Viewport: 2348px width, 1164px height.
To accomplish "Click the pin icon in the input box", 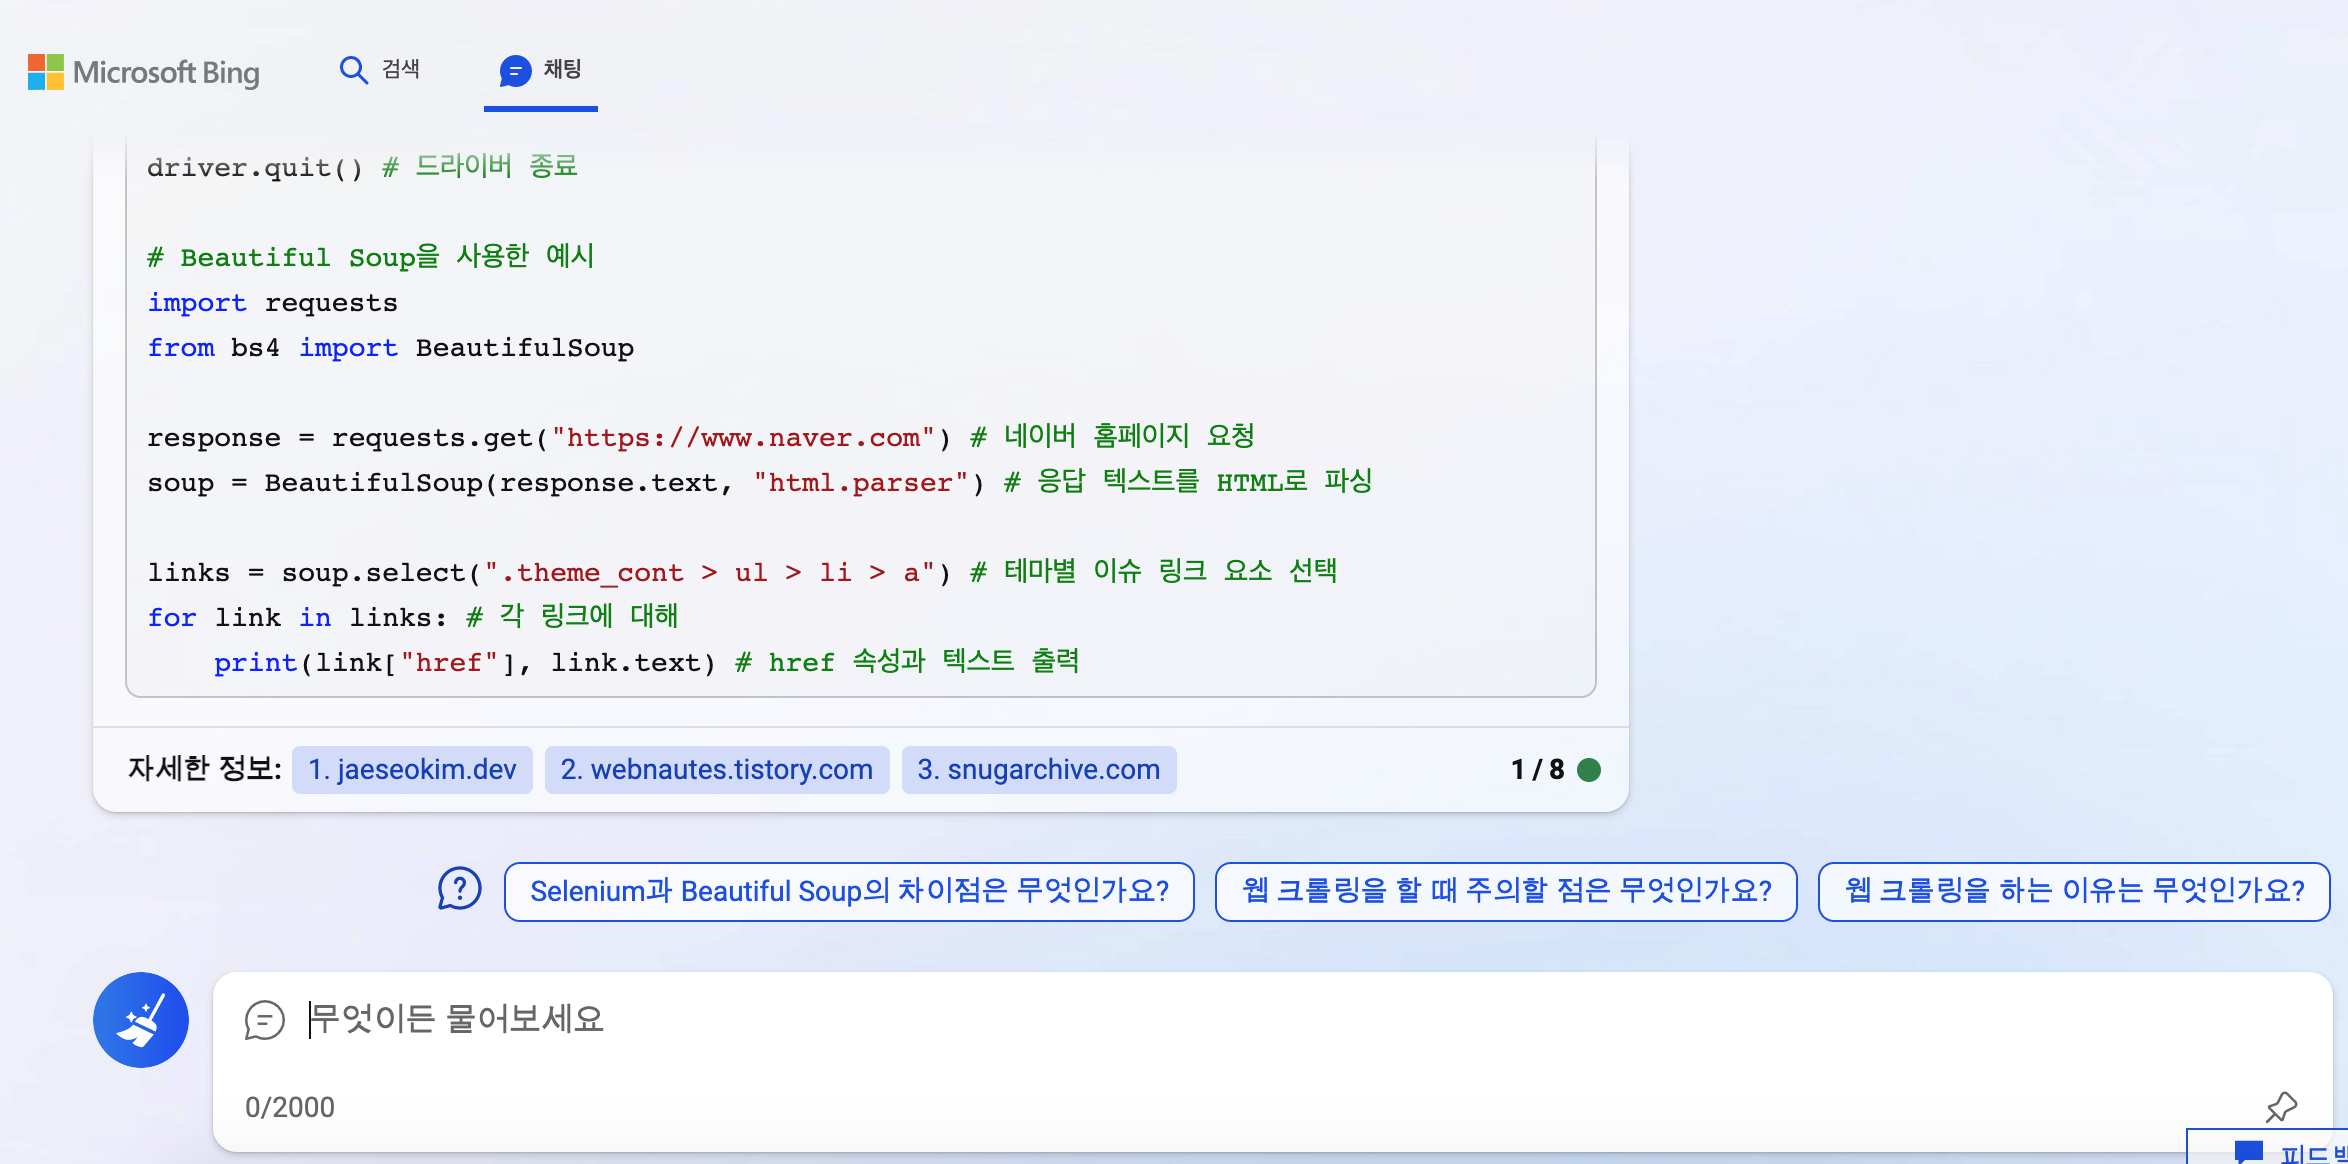I will pyautogui.click(x=2281, y=1106).
